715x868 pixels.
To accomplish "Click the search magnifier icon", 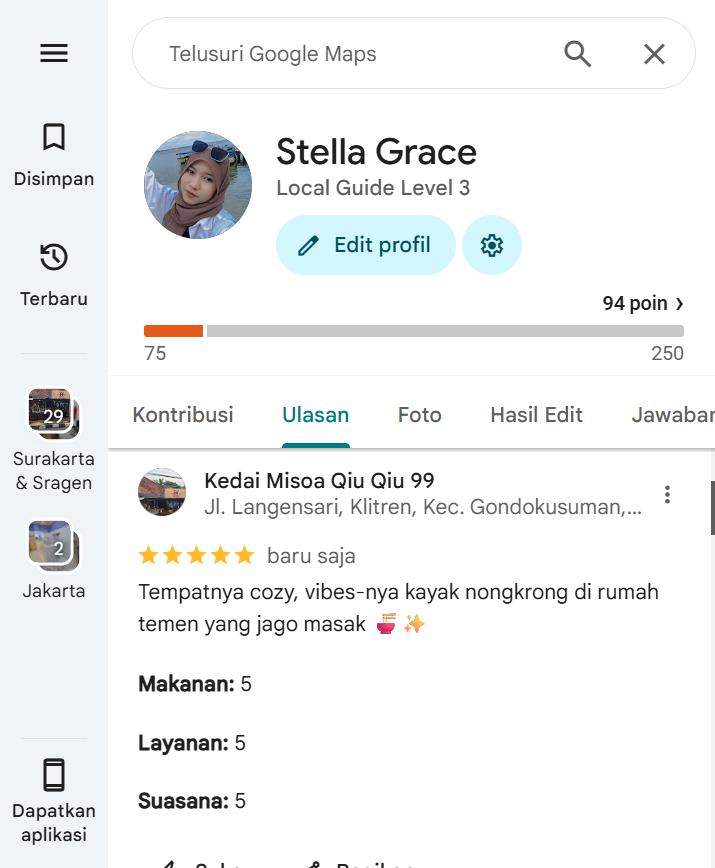I will [577, 54].
